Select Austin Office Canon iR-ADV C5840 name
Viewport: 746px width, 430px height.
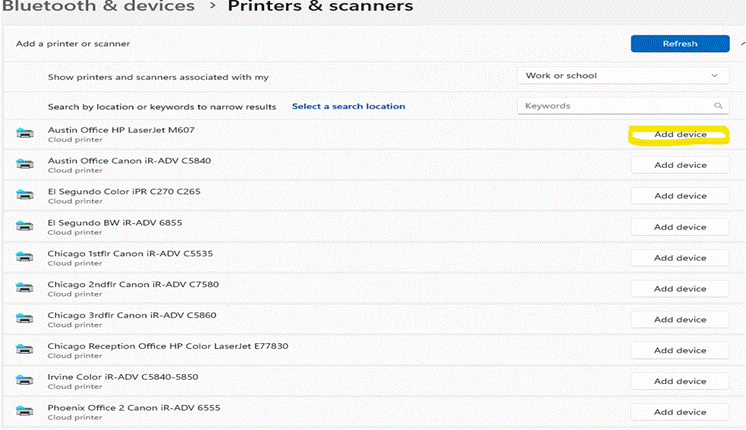[129, 160]
